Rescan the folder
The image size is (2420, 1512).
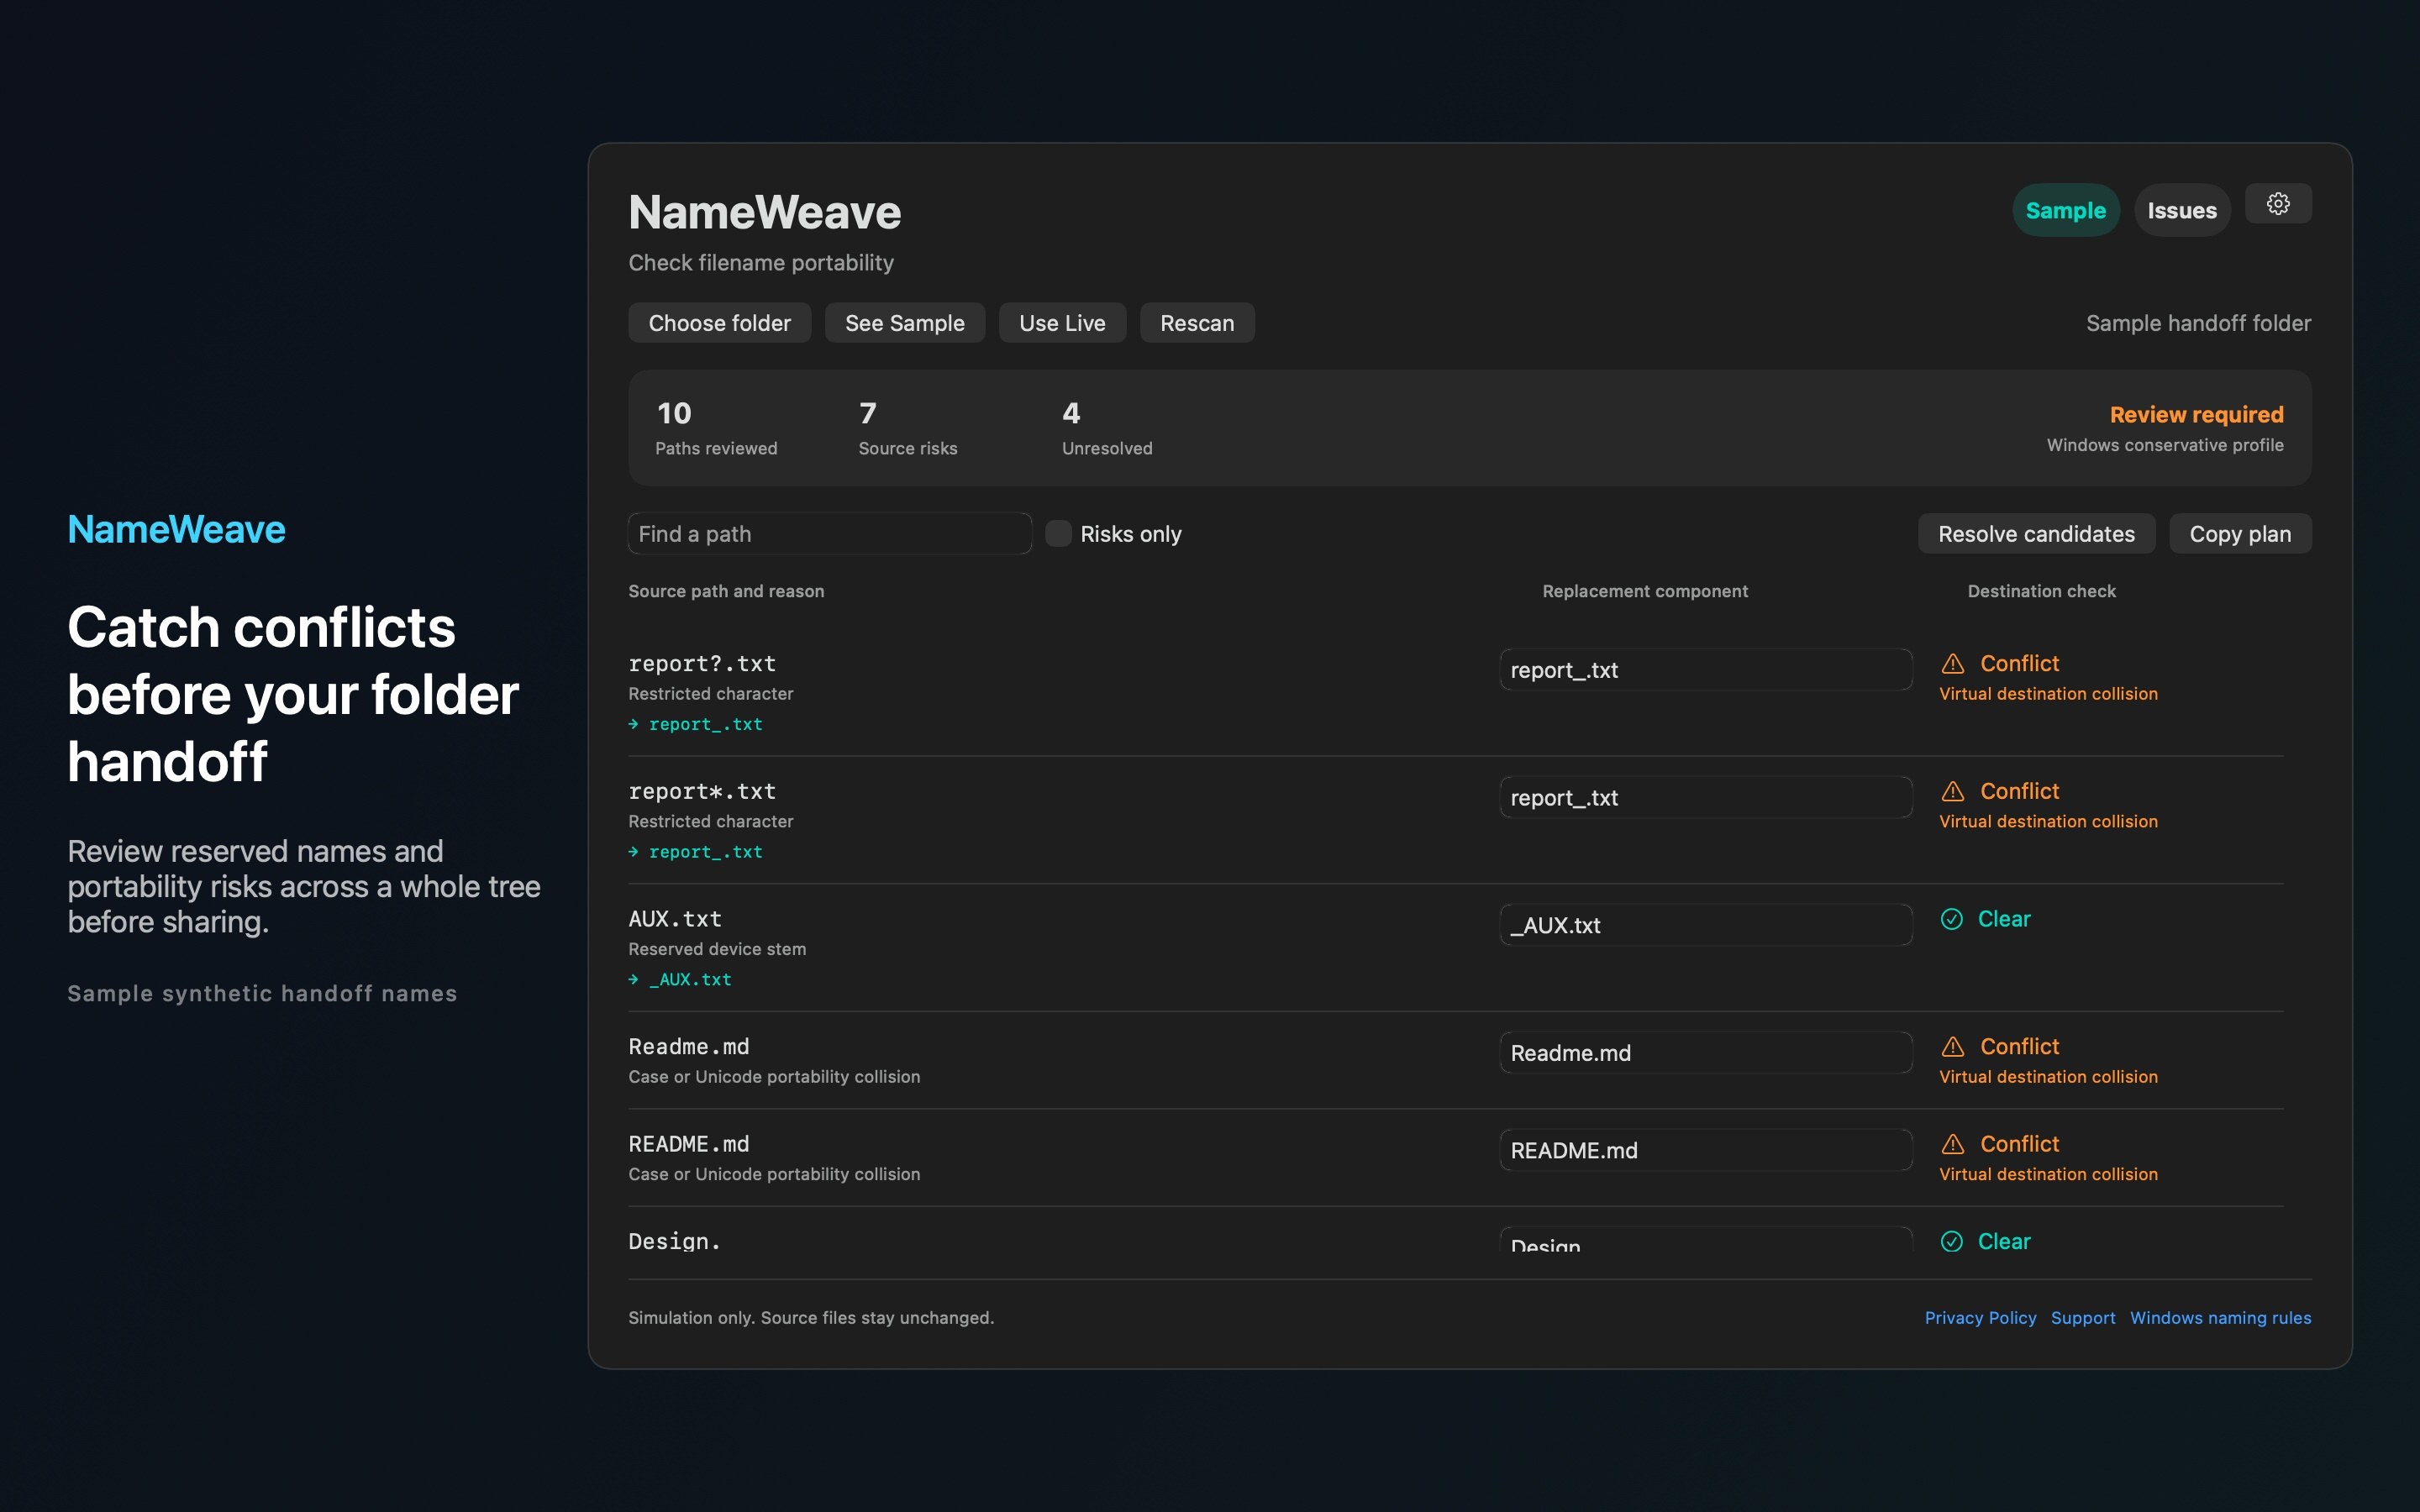(1197, 323)
